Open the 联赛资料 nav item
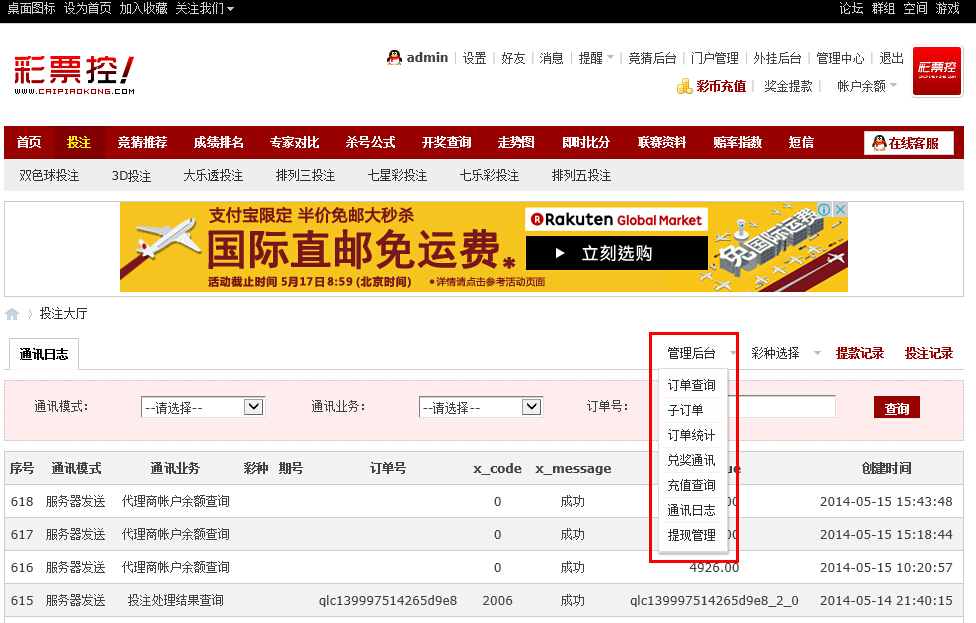976x623 pixels. pyautogui.click(x=662, y=143)
